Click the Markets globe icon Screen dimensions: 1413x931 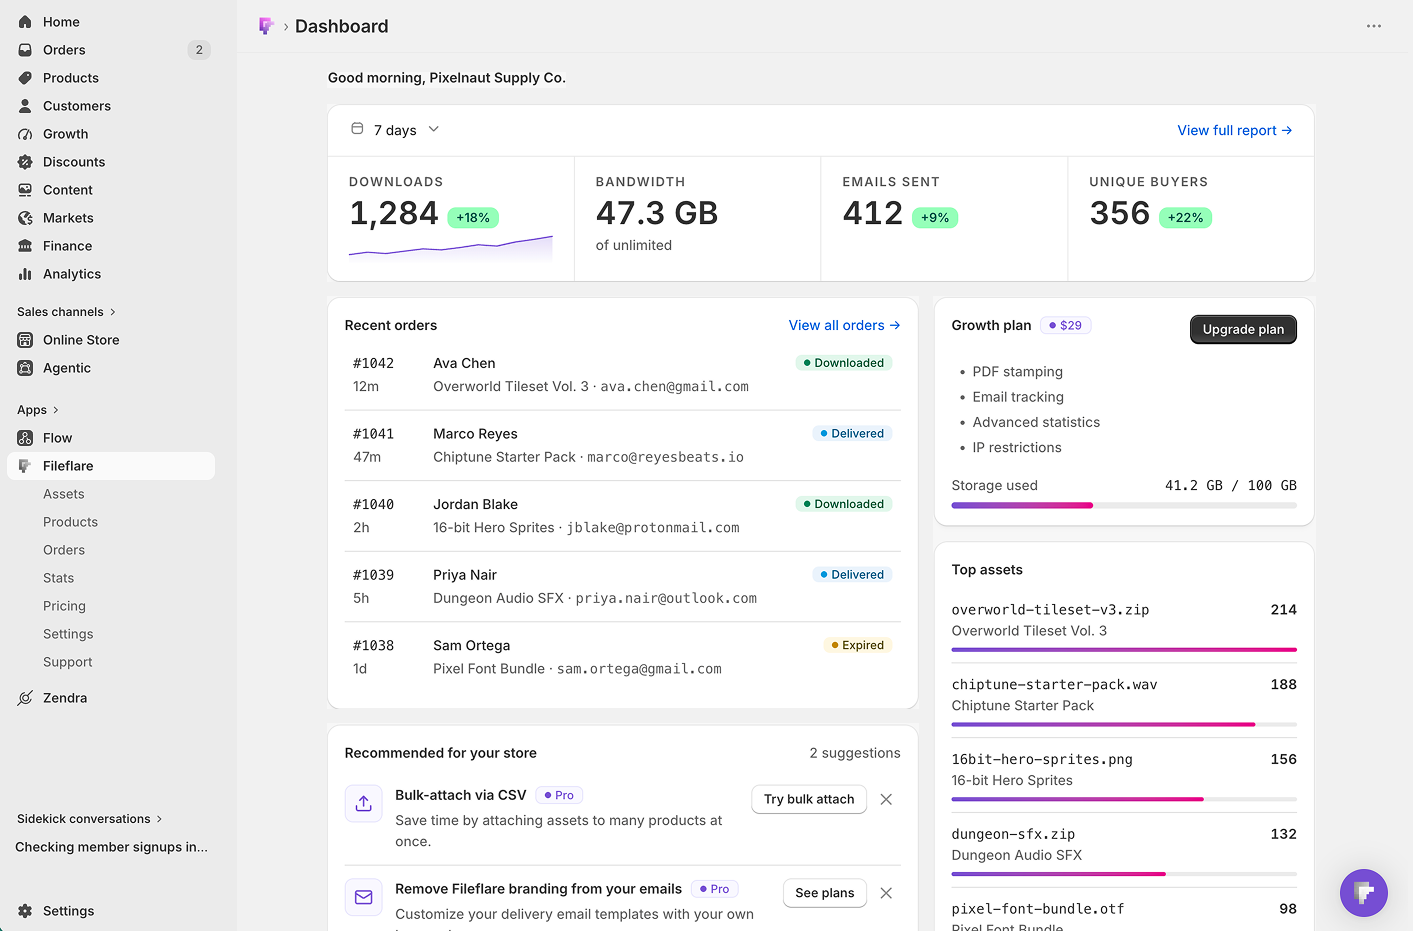(x=25, y=218)
